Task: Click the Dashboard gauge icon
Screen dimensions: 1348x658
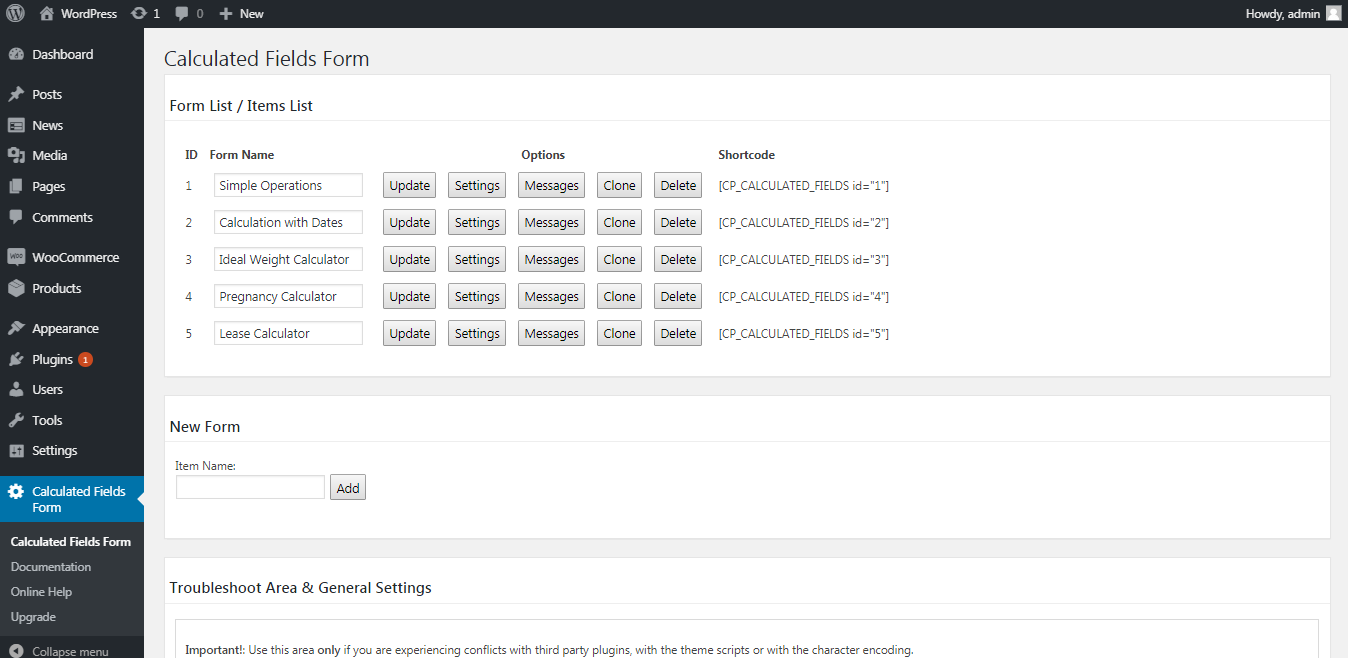Action: click(x=16, y=54)
